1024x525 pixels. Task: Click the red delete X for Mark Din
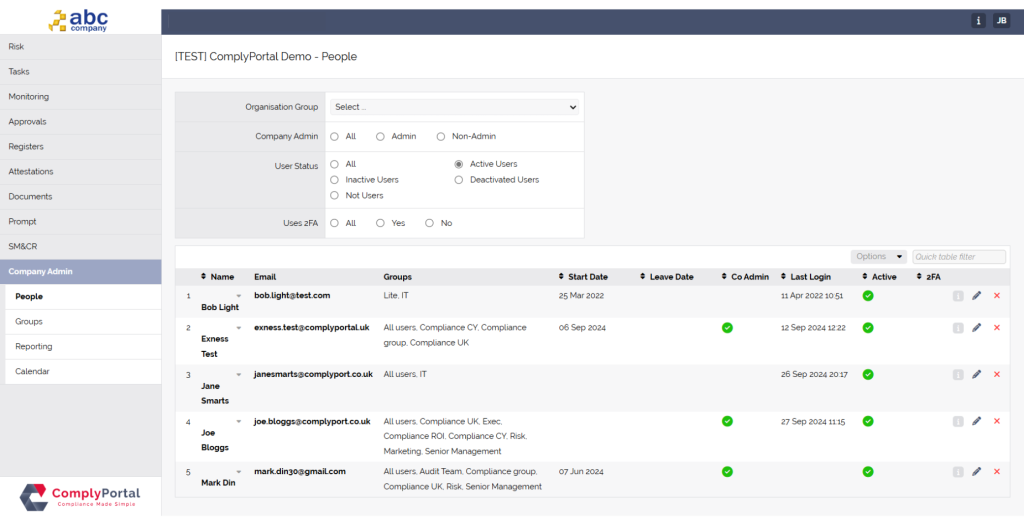pos(996,471)
